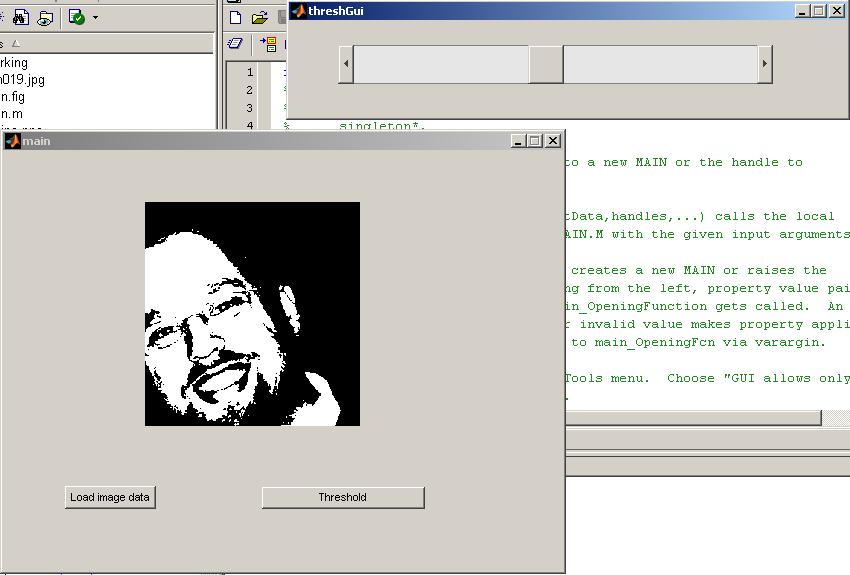Screen dimensions: 850x575
Task: Select the 019.jpg file in file list
Action: coord(22,80)
